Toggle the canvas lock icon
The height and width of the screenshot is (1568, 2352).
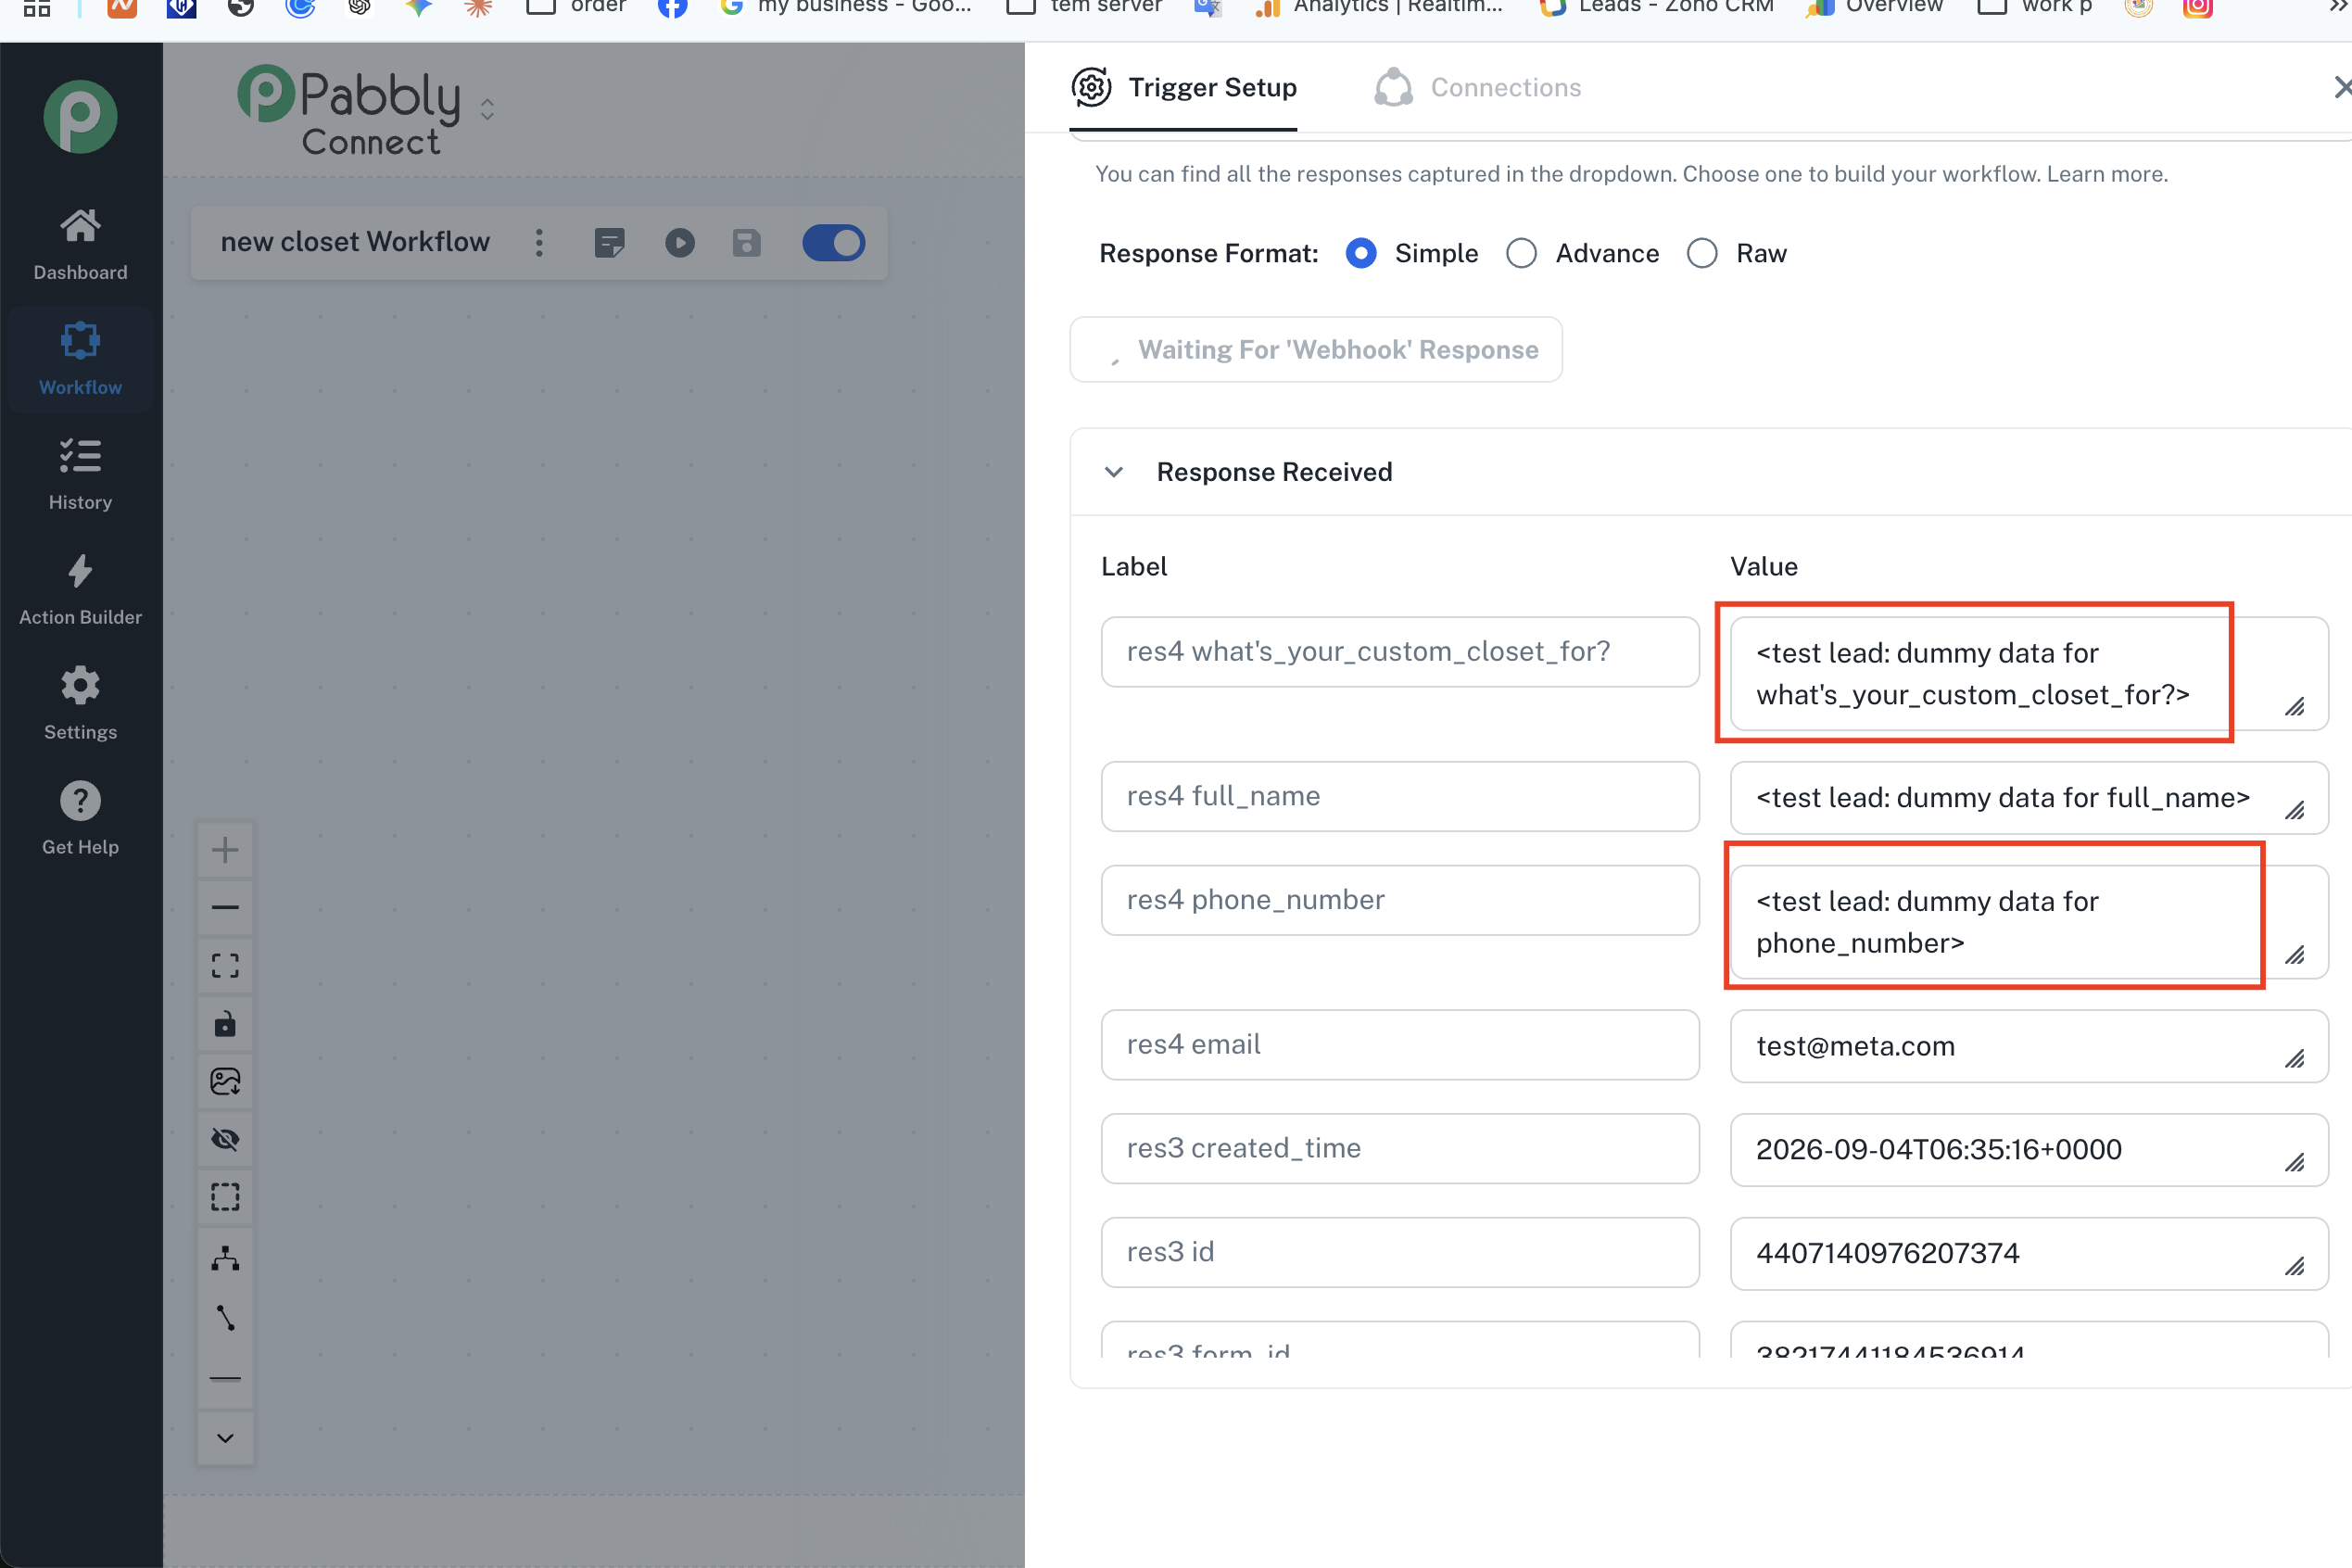click(225, 1023)
